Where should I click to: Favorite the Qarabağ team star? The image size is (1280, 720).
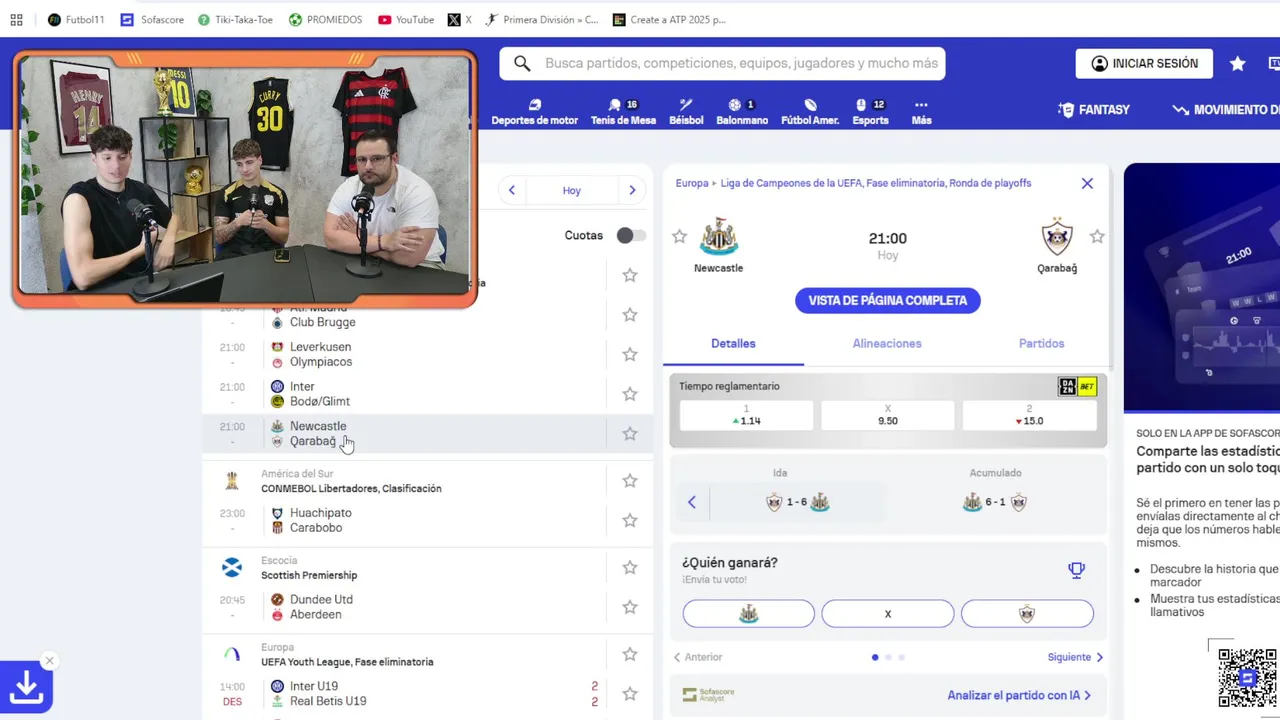pos(1097,237)
